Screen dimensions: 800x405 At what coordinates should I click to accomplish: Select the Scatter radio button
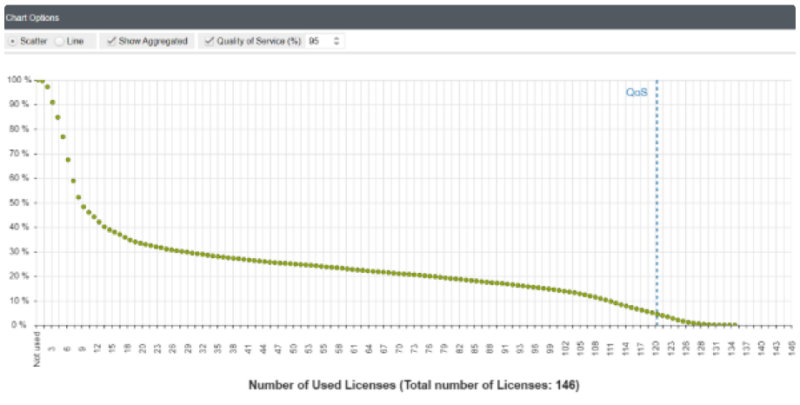pos(12,41)
